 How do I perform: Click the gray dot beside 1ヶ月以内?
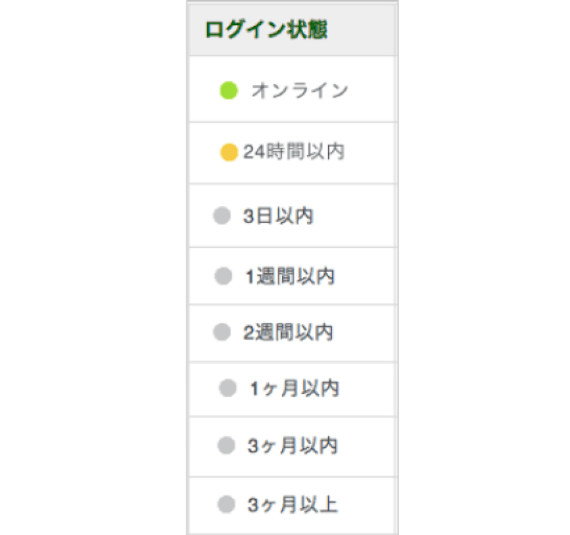(228, 388)
